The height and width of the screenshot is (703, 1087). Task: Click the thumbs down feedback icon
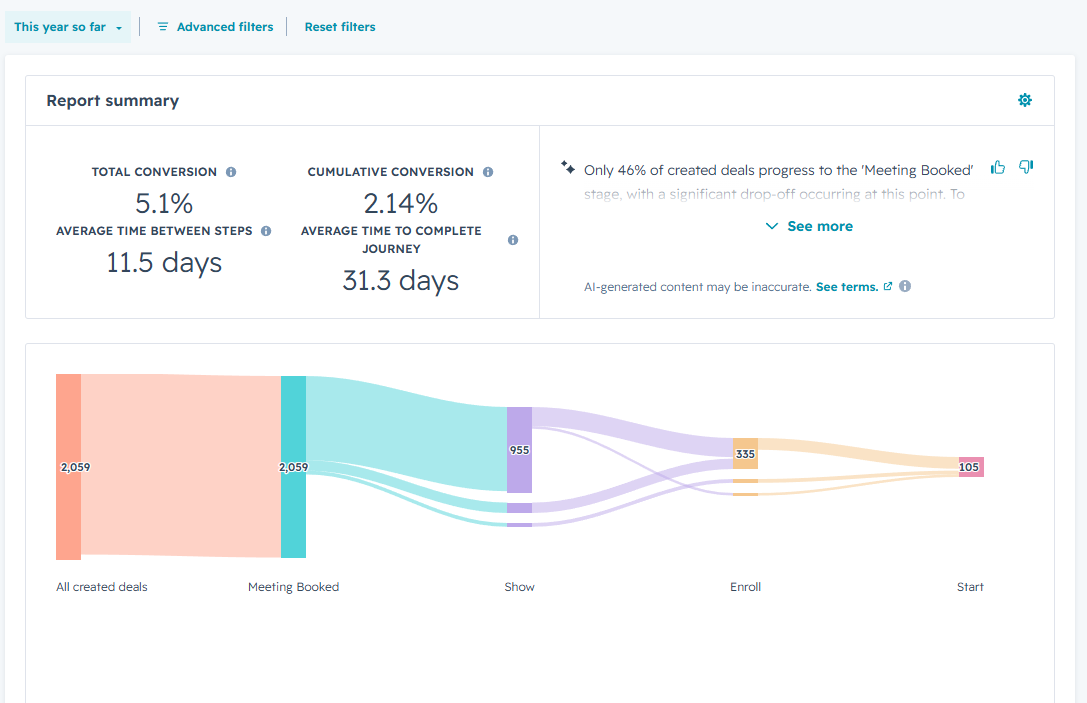(x=1026, y=166)
